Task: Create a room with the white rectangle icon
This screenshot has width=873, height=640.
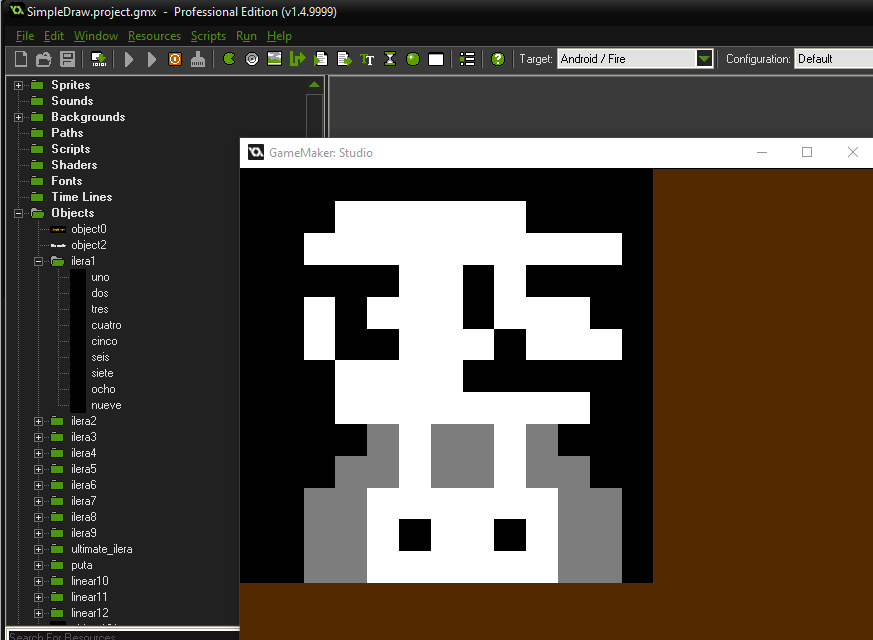Action: (436, 60)
